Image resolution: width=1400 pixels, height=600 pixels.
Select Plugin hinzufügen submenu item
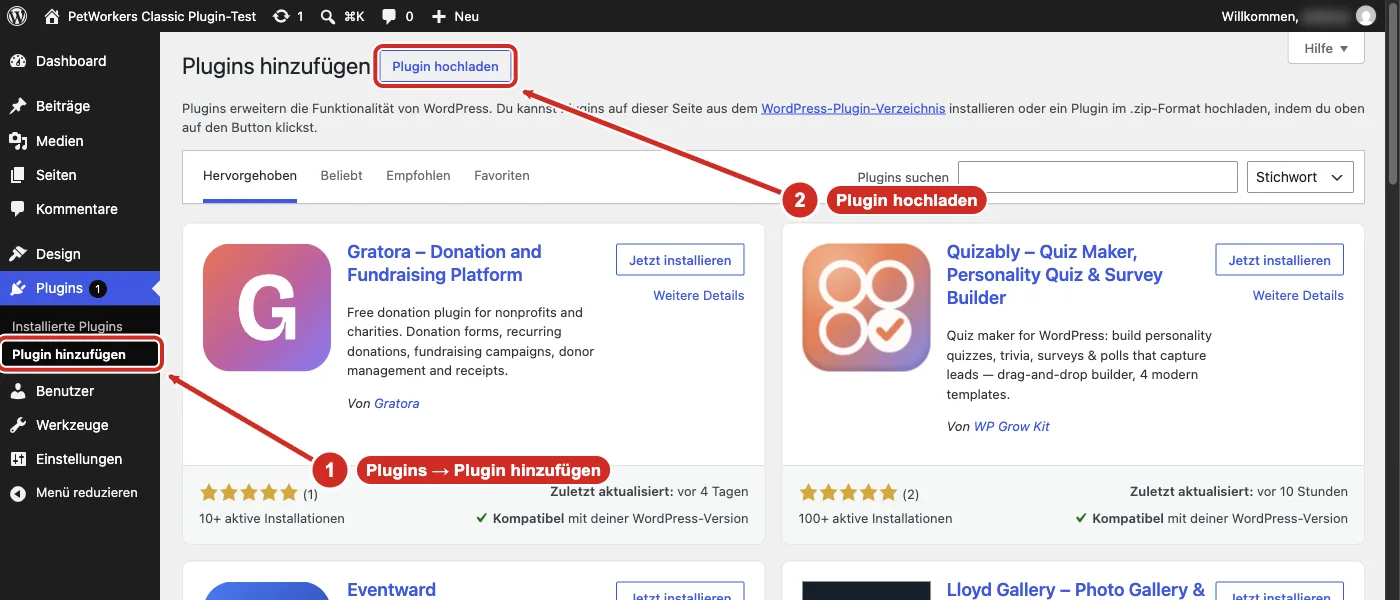click(69, 354)
